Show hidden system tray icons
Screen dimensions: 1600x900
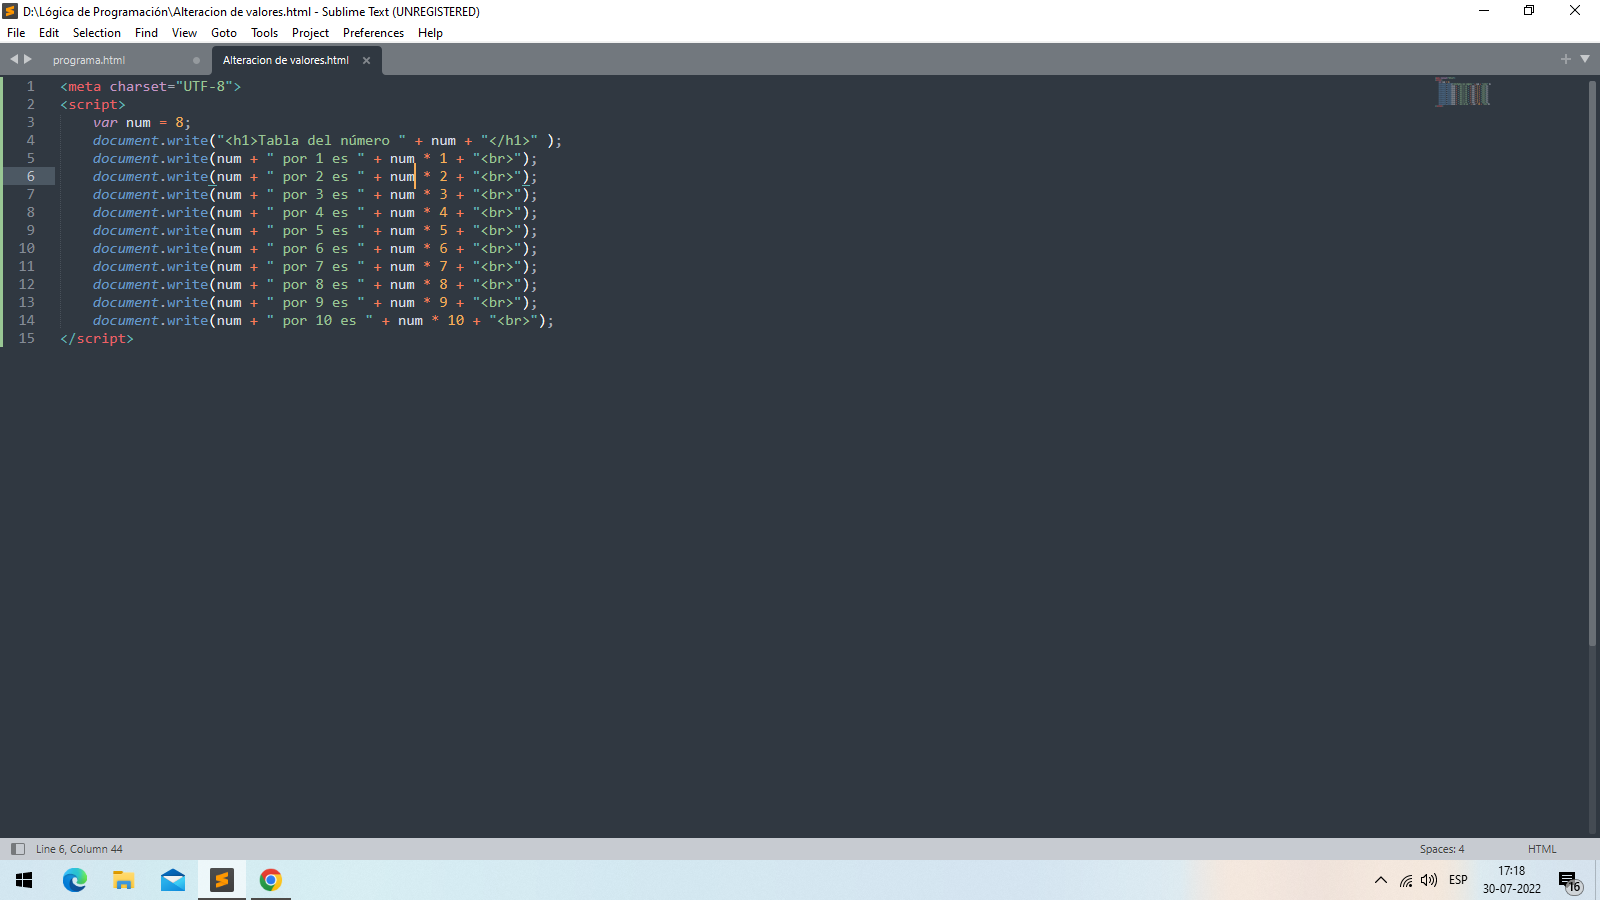click(x=1381, y=880)
